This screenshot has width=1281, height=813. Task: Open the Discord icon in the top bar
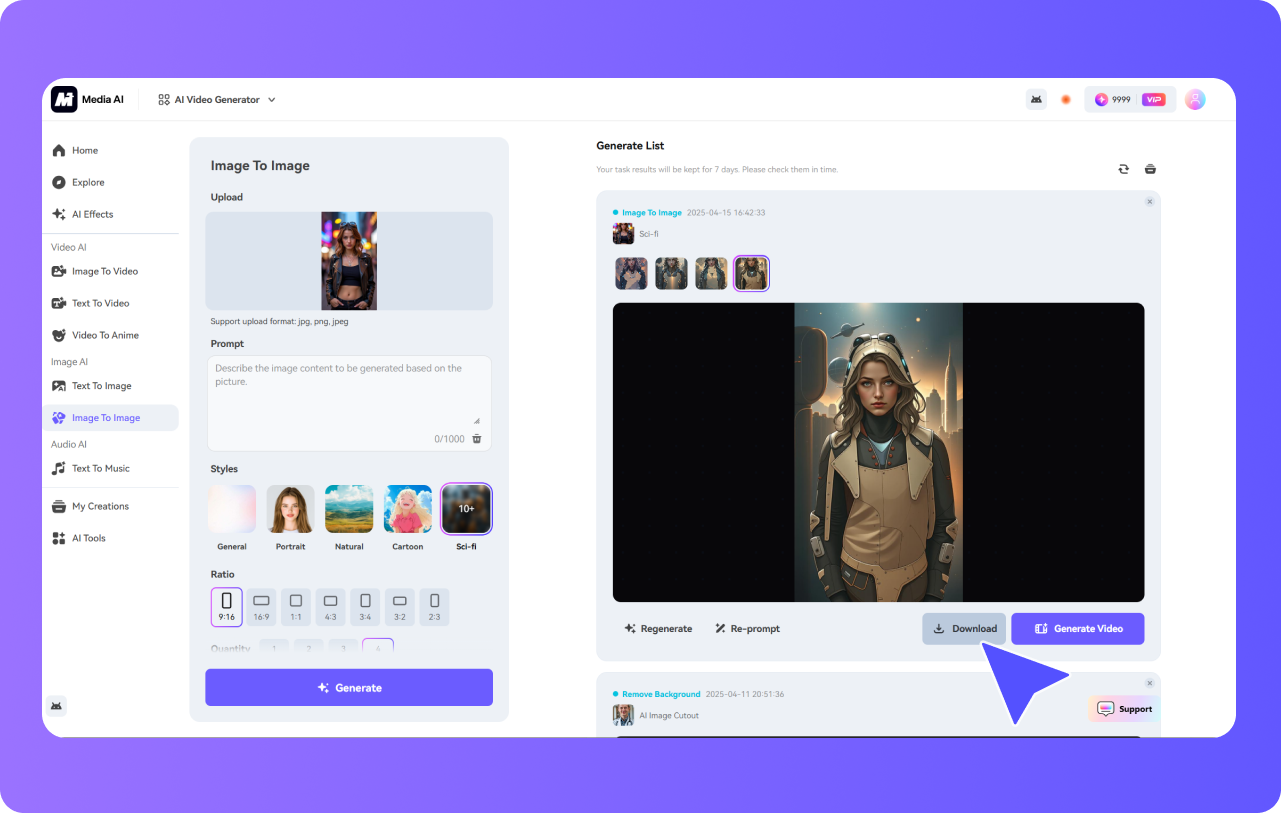[x=1037, y=99]
